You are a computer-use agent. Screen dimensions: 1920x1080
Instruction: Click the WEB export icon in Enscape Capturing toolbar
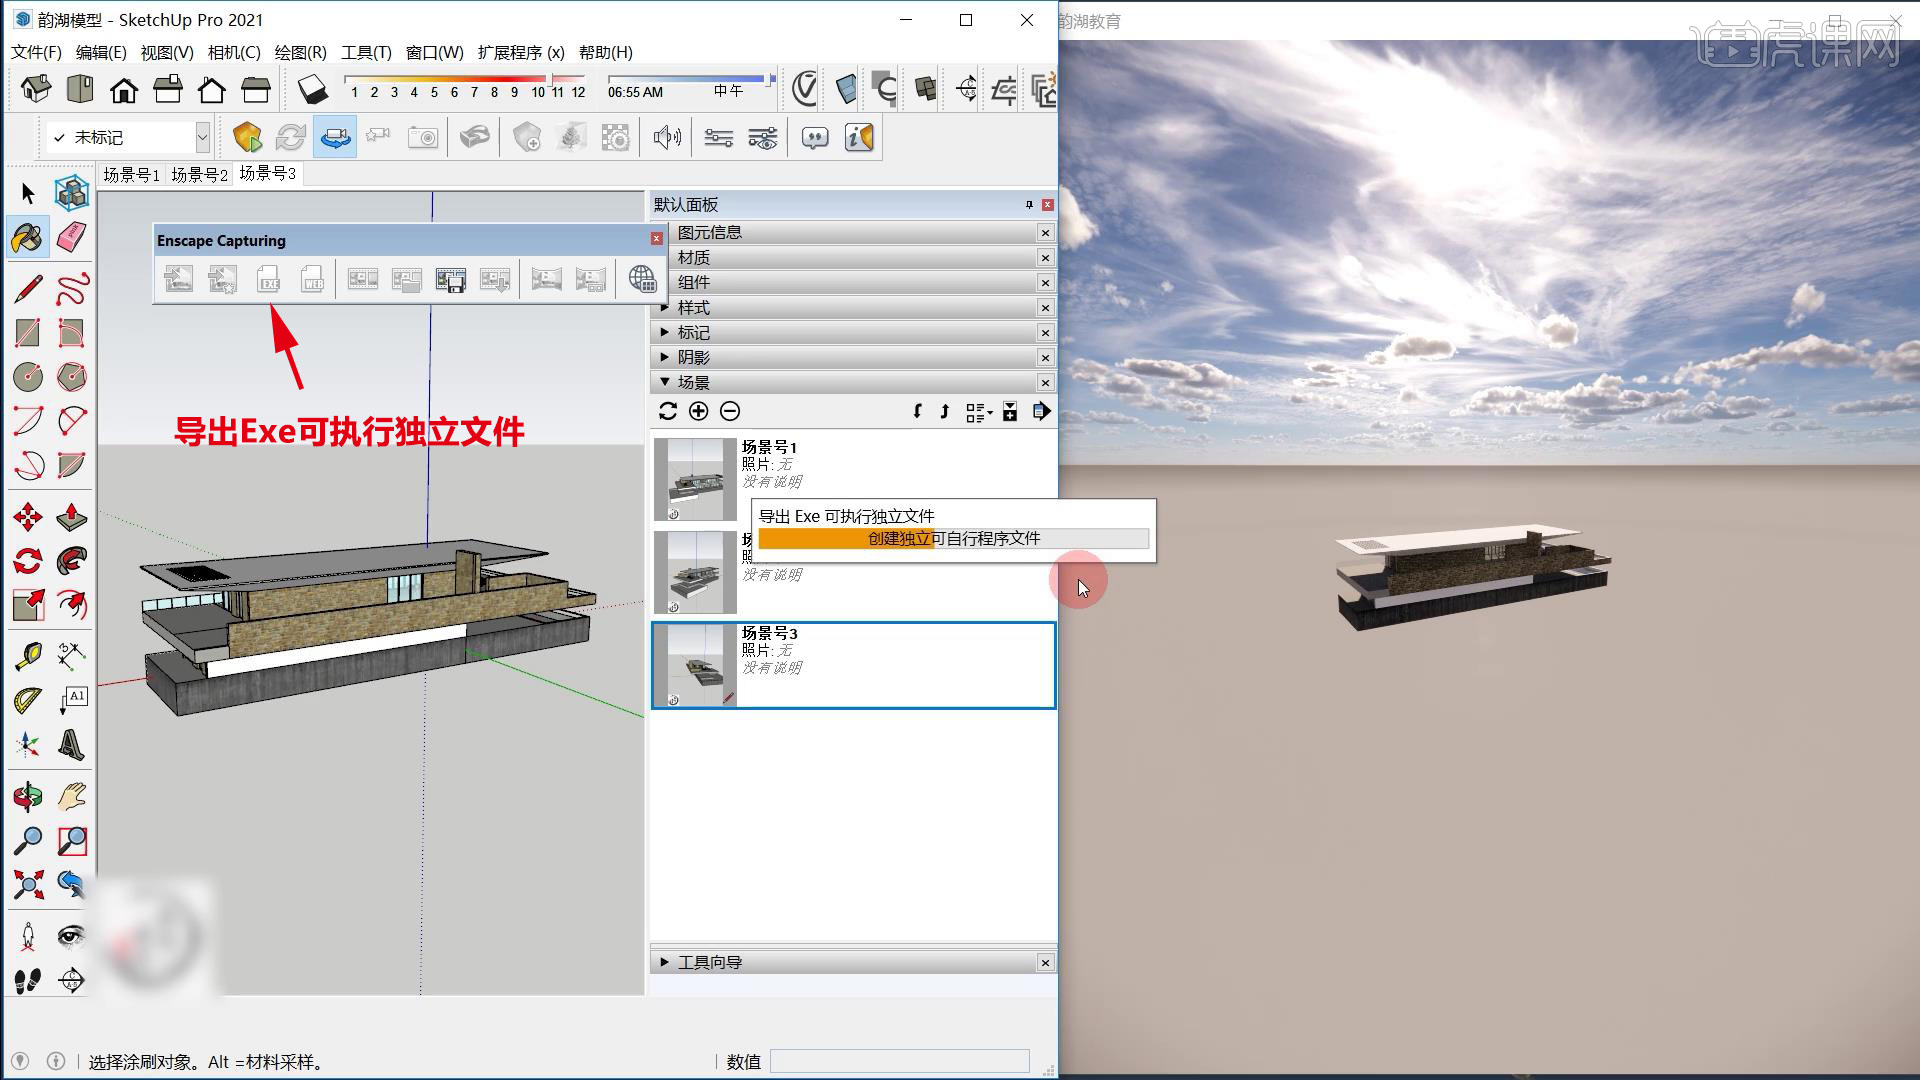point(312,280)
